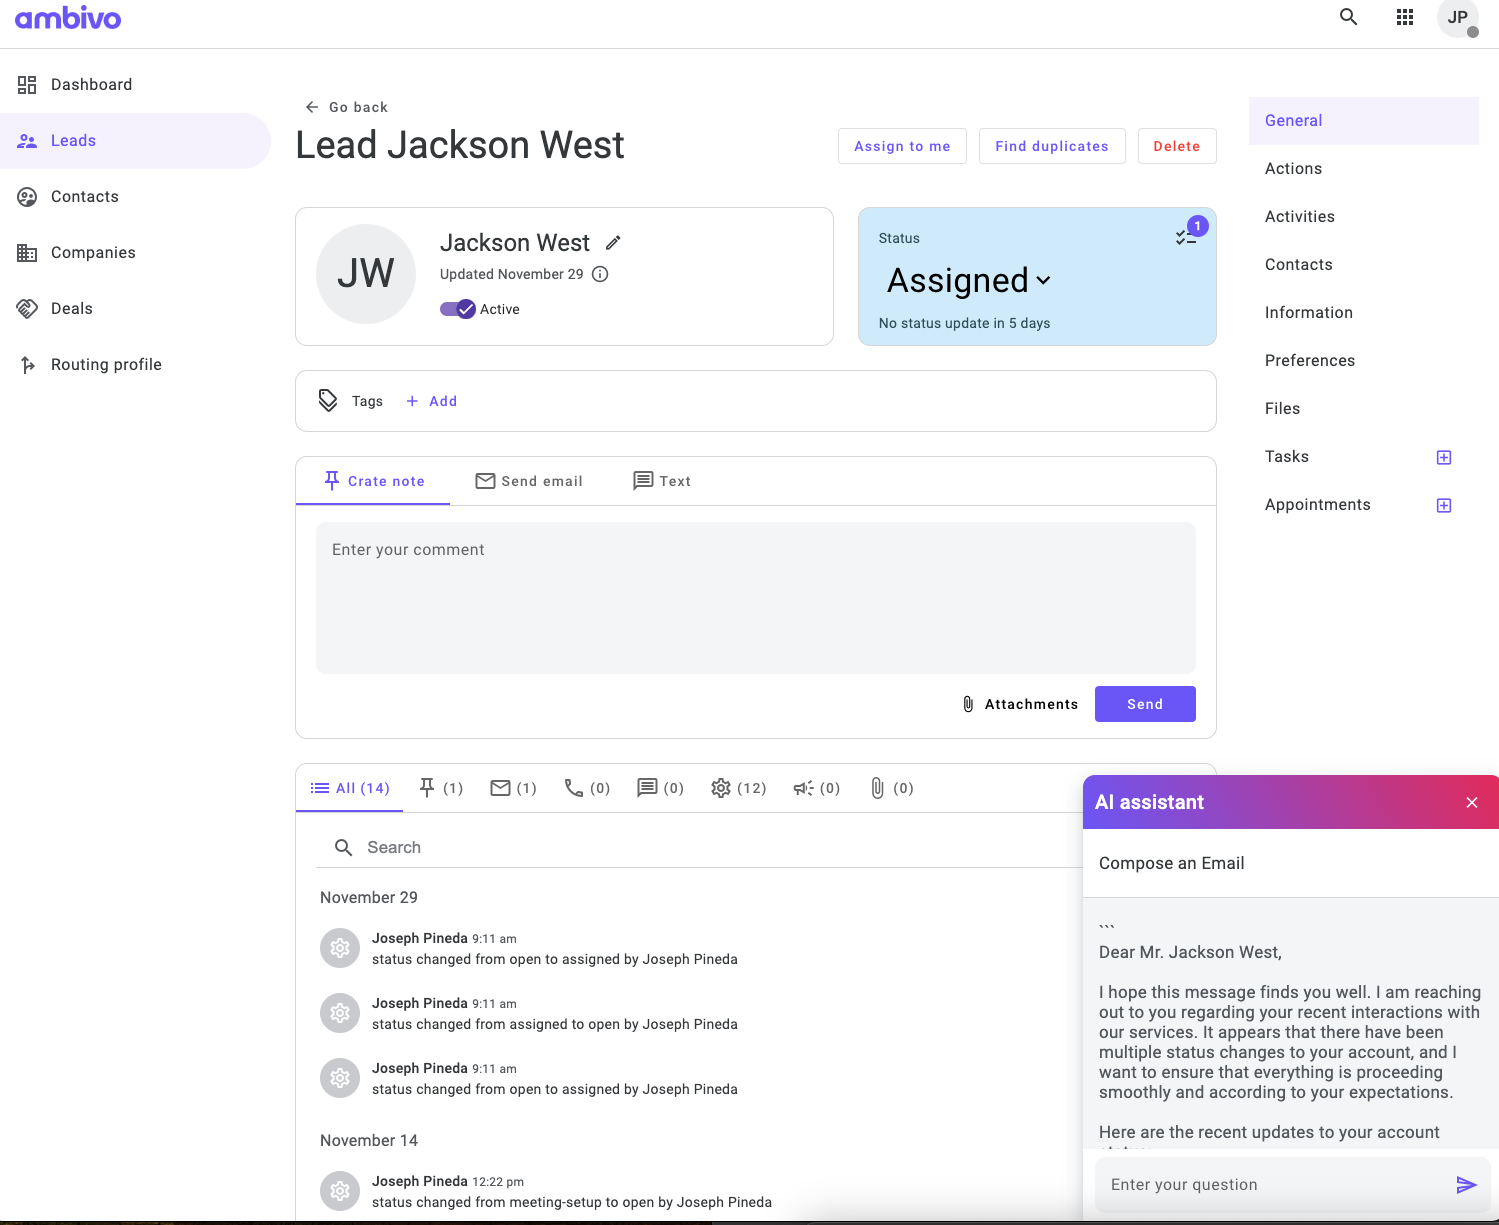
Task: Open the JP user avatar menu
Action: [1458, 17]
